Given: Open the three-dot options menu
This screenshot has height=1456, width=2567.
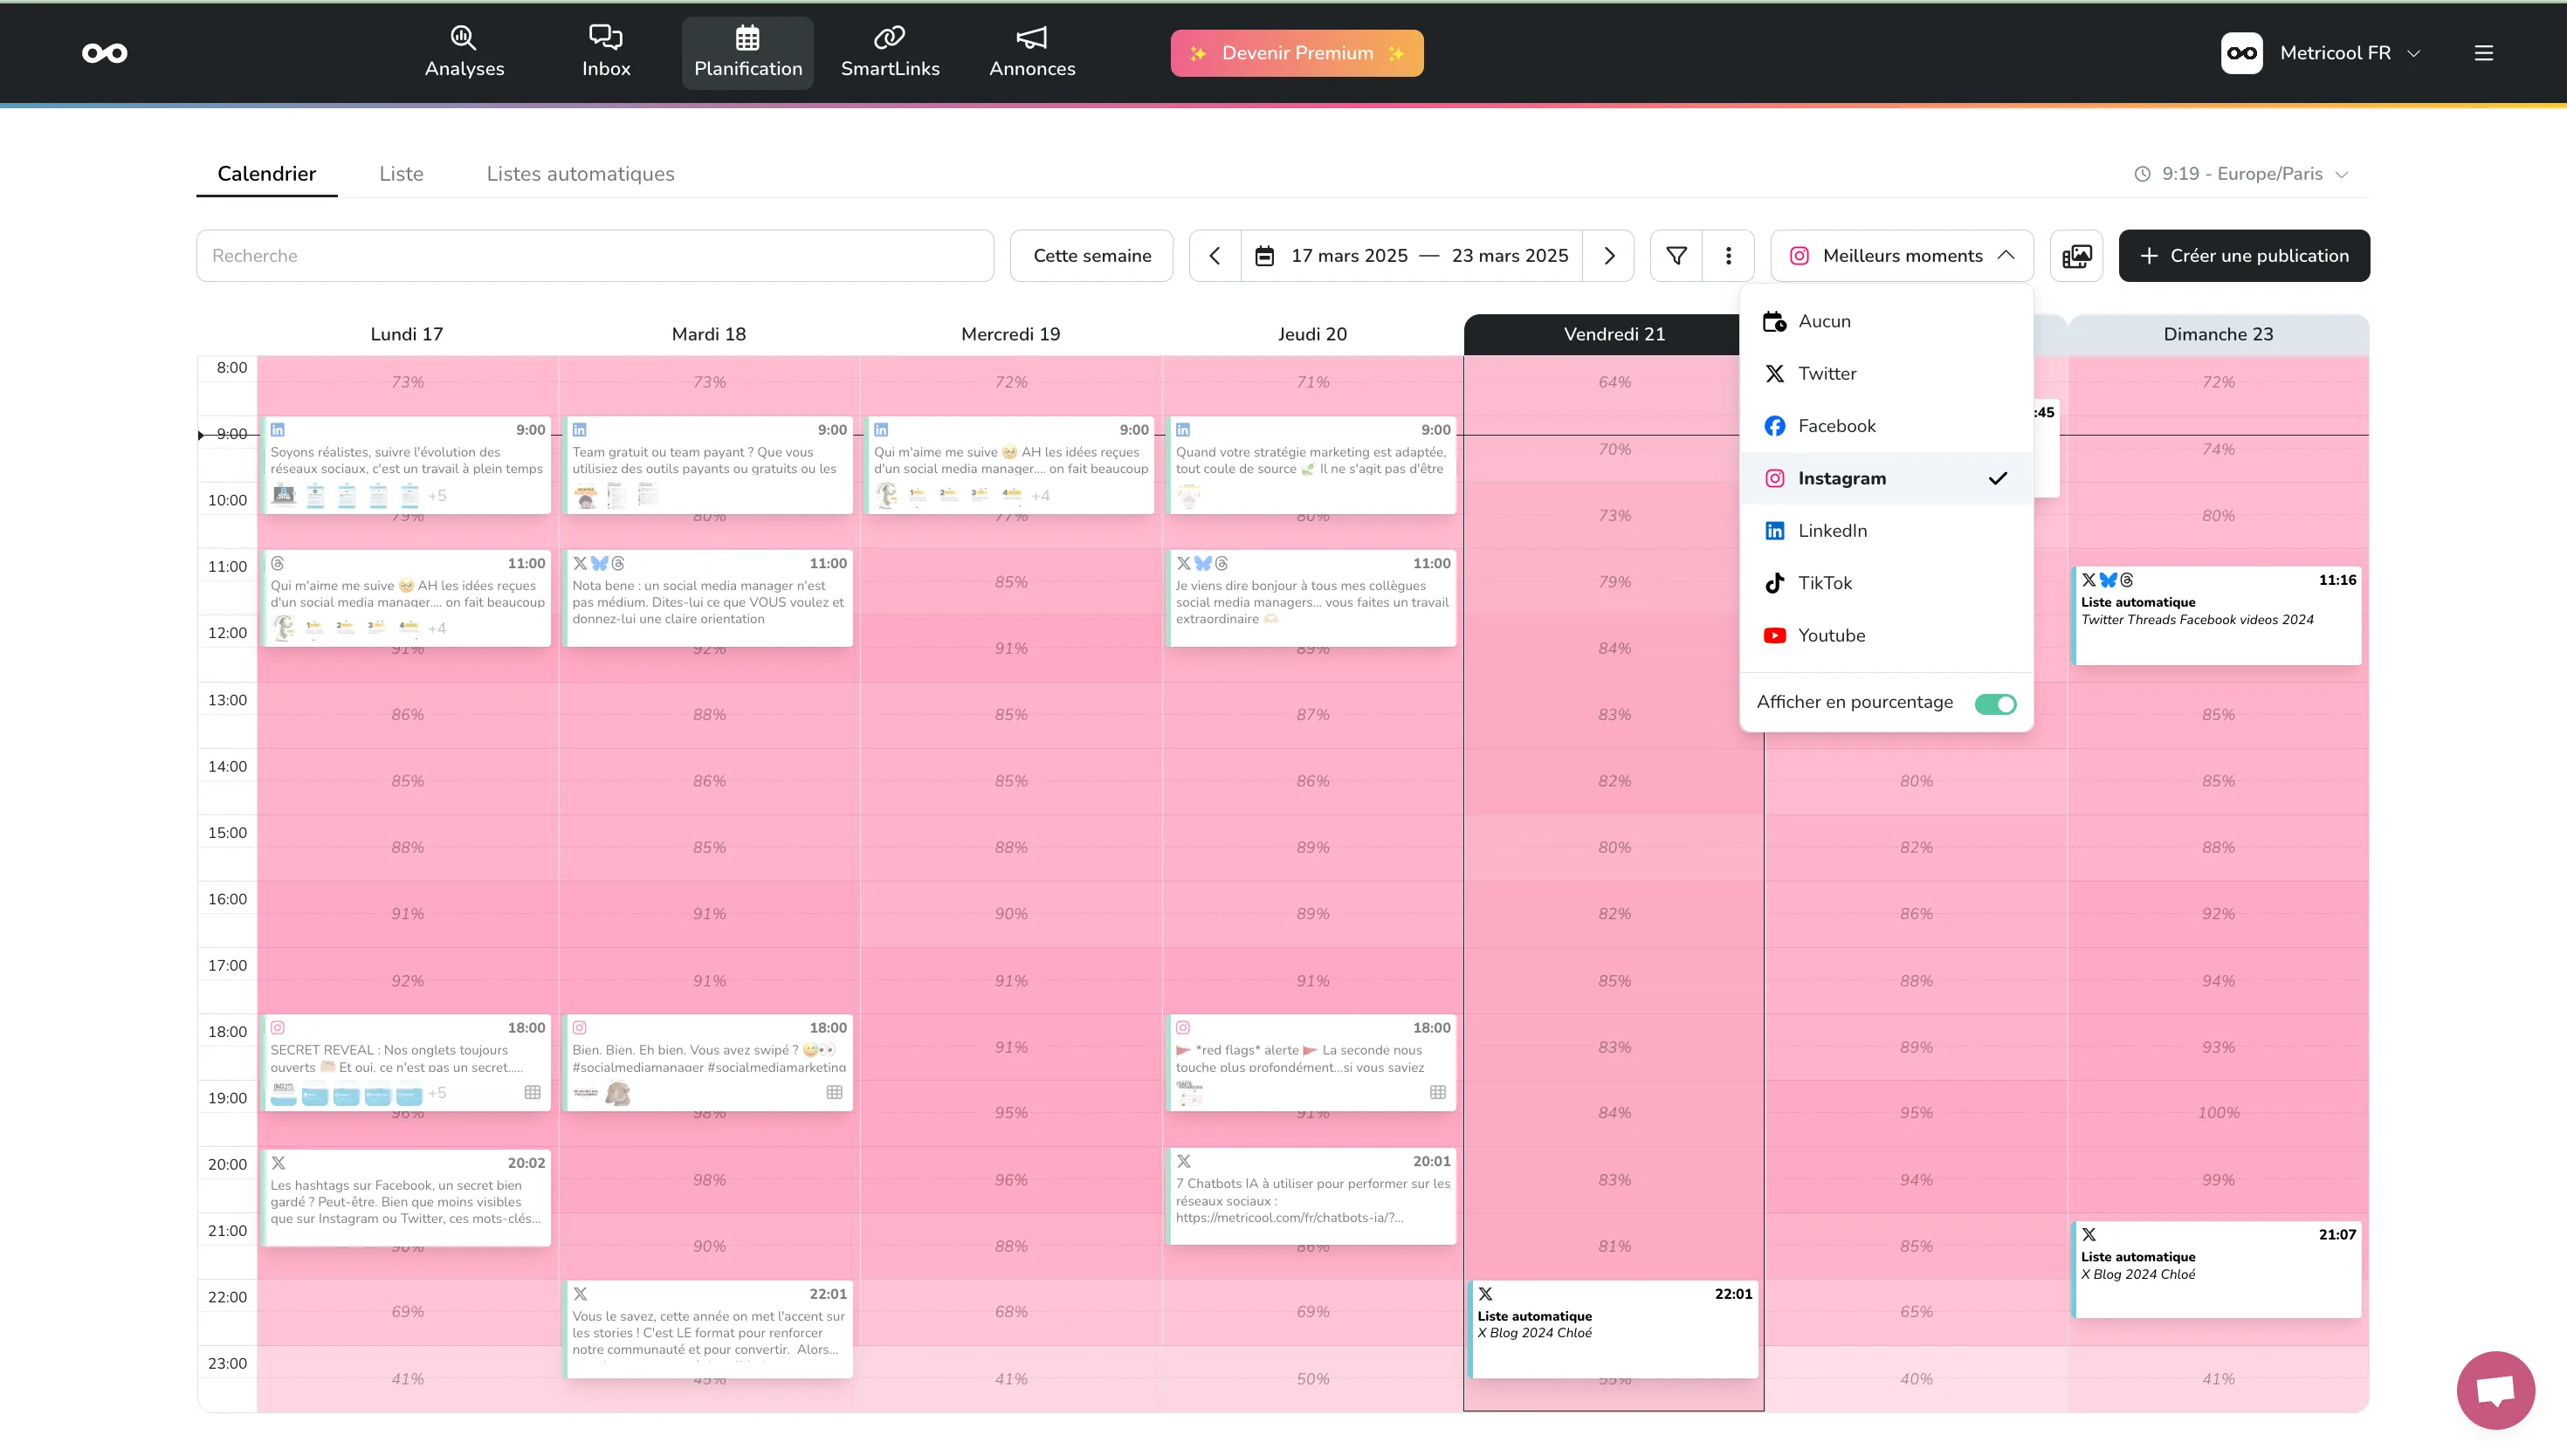Looking at the screenshot, I should tap(1728, 256).
